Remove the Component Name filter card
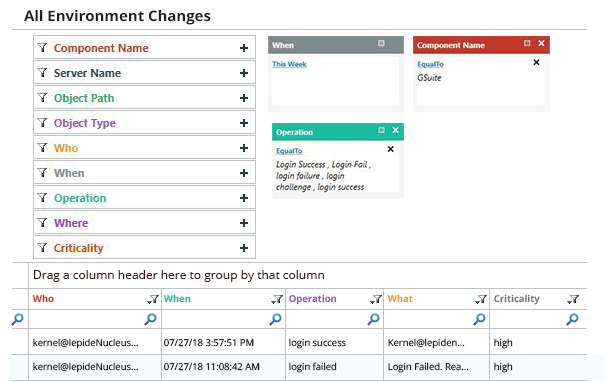The image size is (612, 382). (541, 43)
